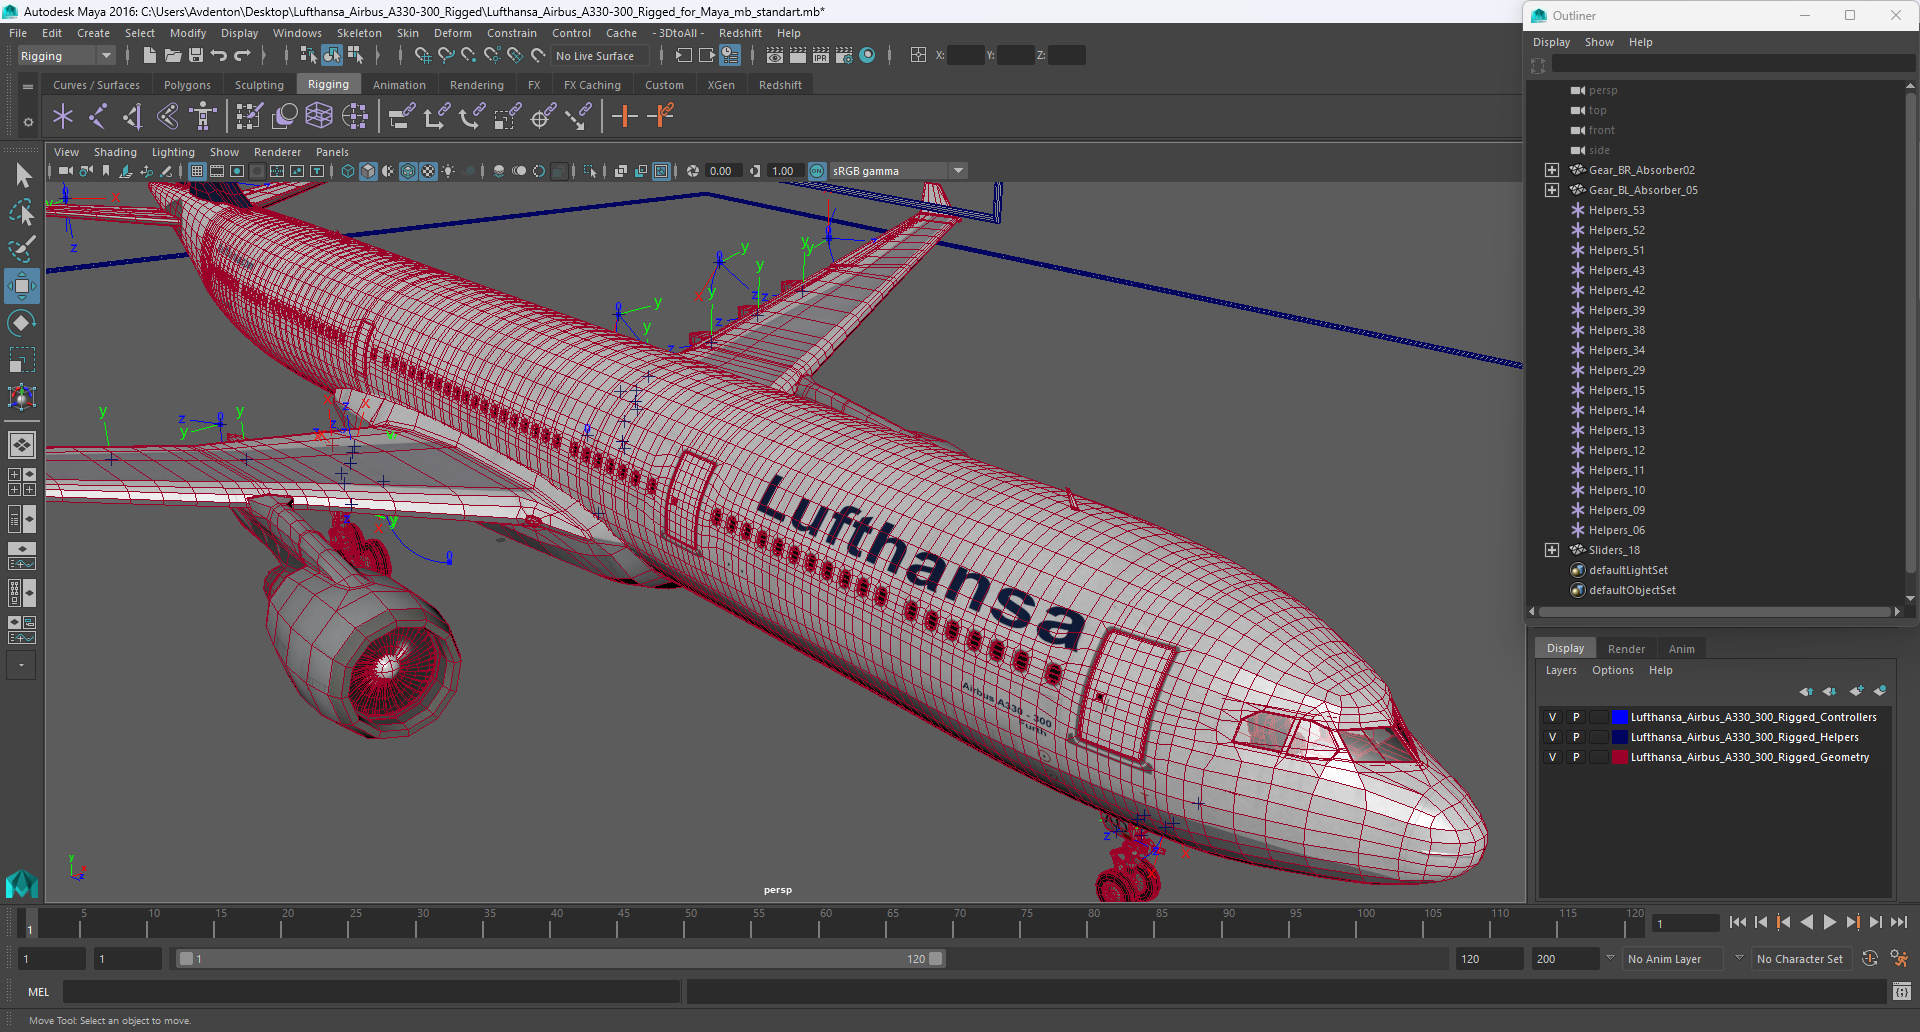Click the Open Scene folder icon
Screen dimensions: 1920x1032
pos(173,56)
